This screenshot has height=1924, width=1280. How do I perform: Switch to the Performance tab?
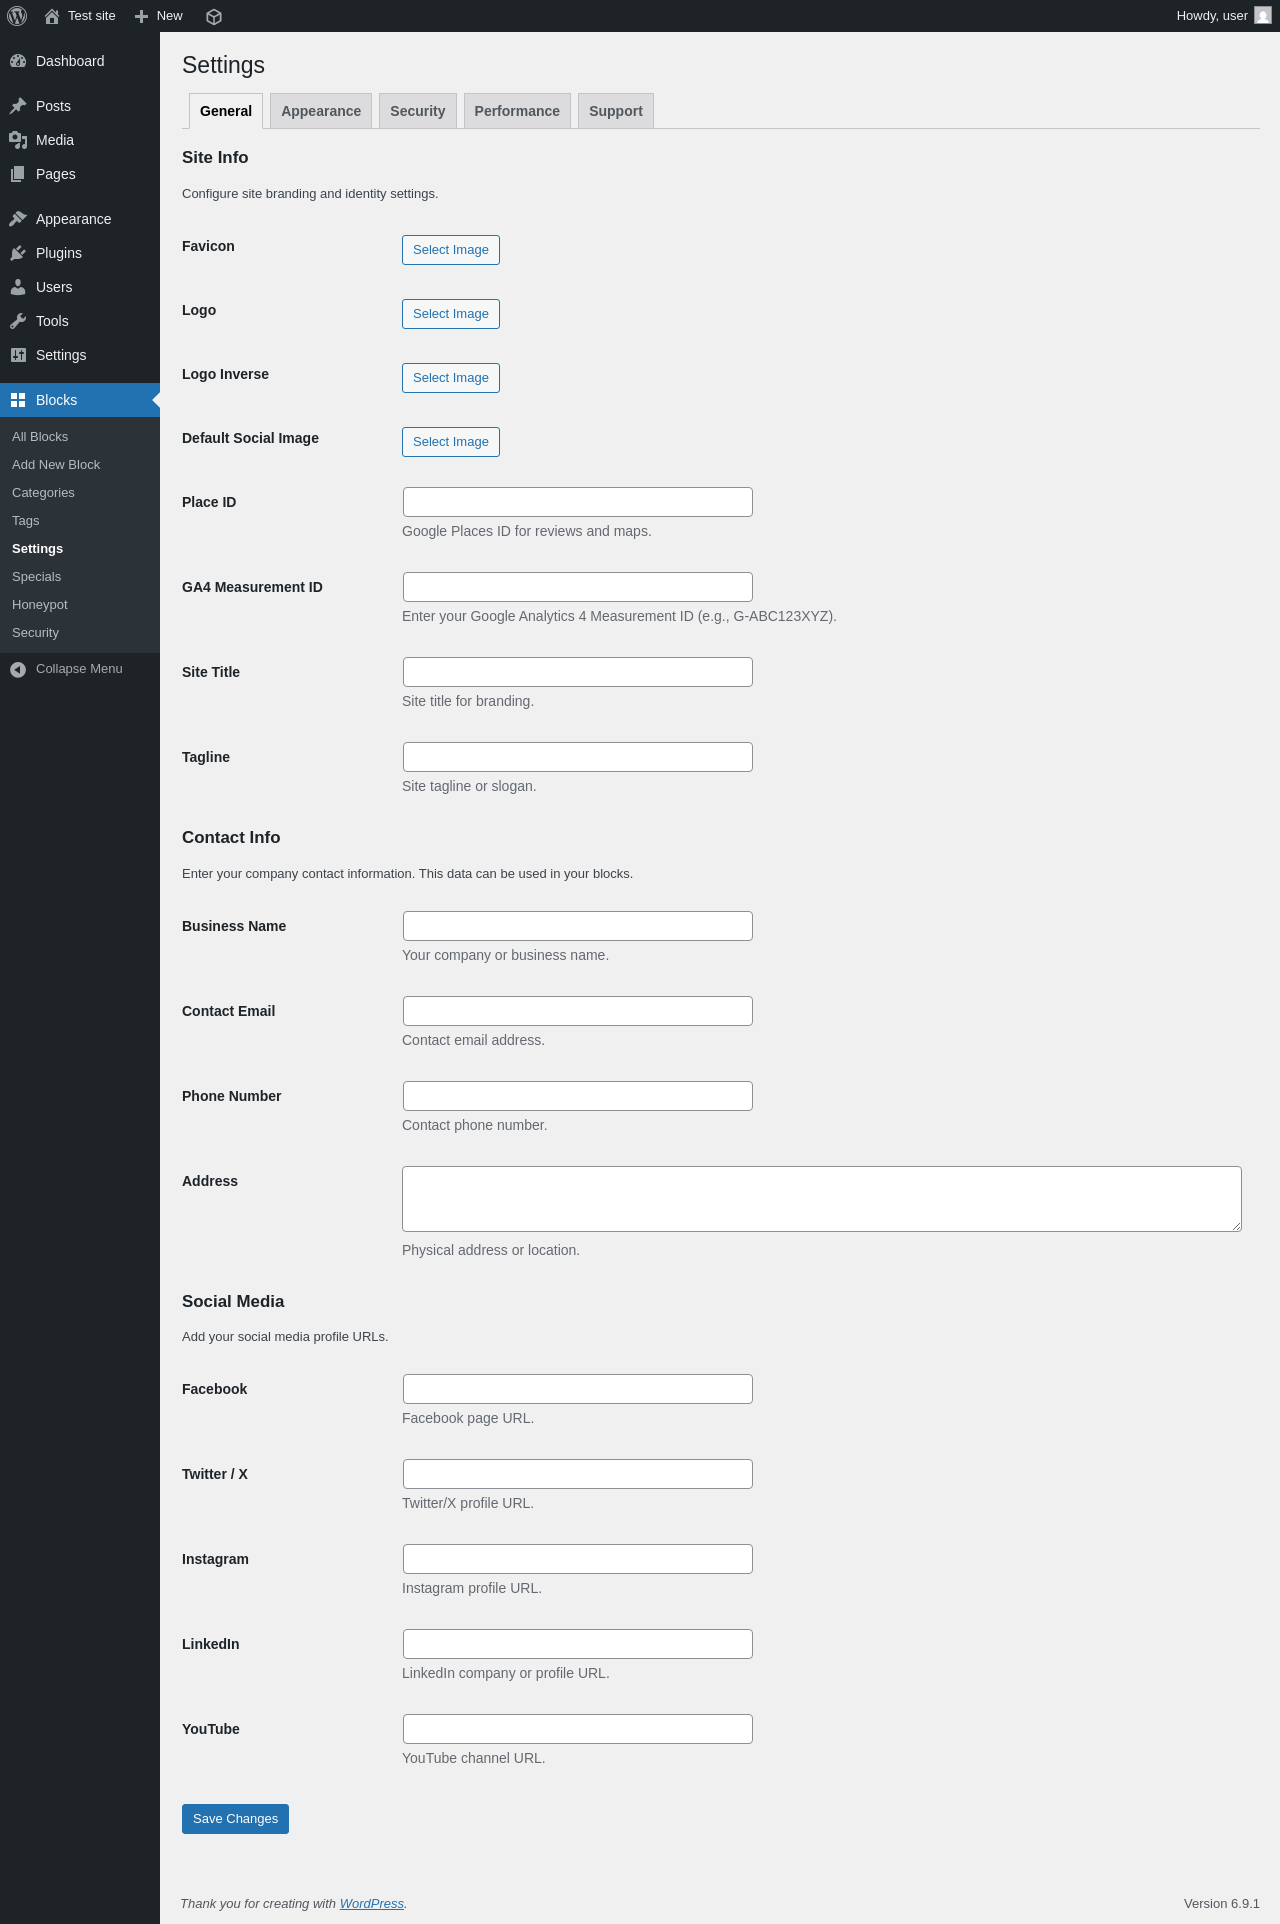(517, 111)
